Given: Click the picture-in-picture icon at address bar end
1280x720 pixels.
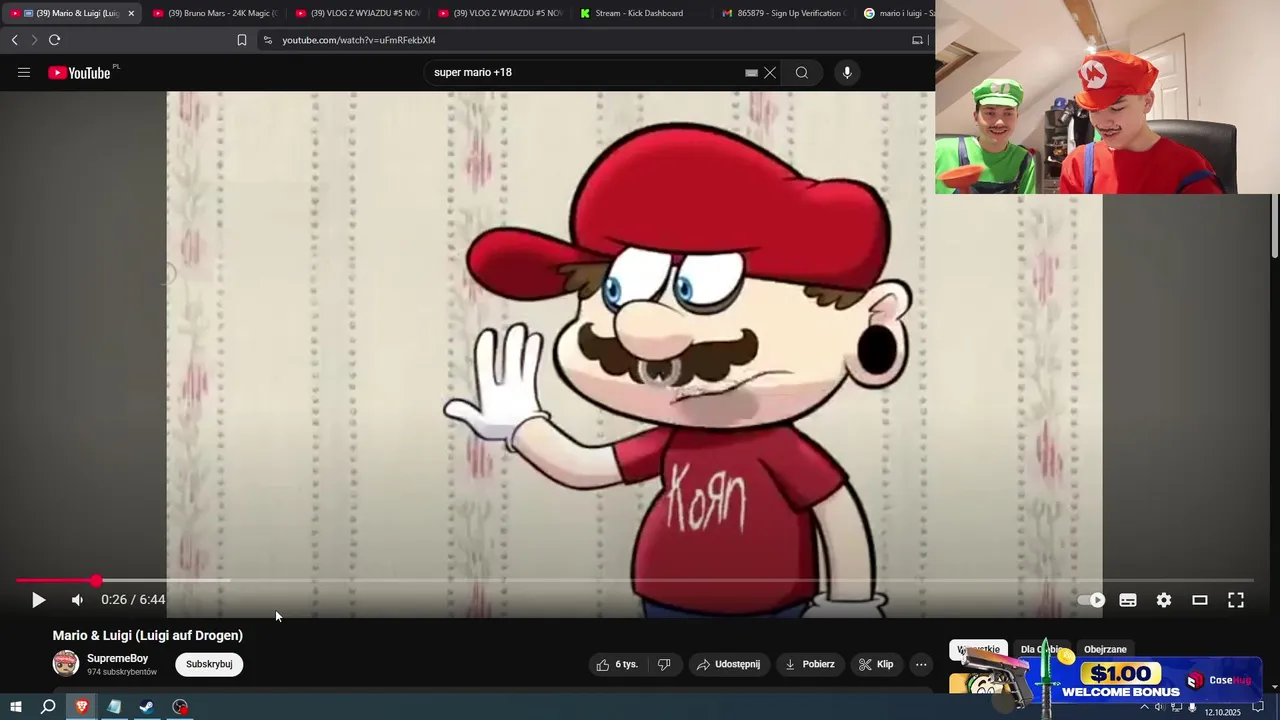Looking at the screenshot, I should (917, 40).
